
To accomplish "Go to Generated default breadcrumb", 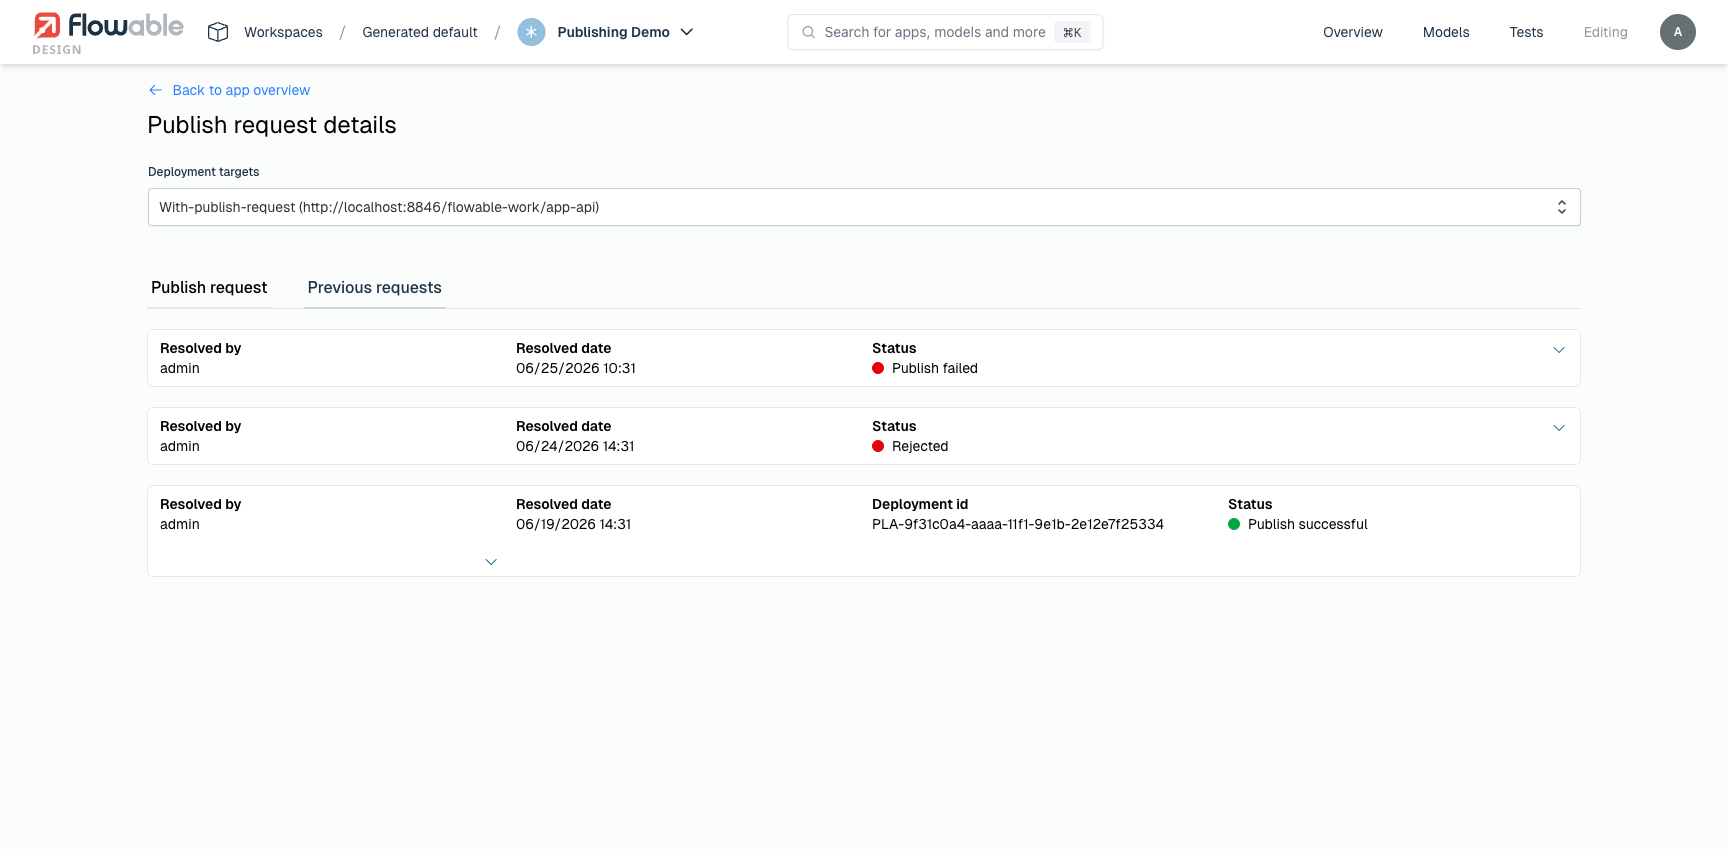I will pyautogui.click(x=420, y=32).
